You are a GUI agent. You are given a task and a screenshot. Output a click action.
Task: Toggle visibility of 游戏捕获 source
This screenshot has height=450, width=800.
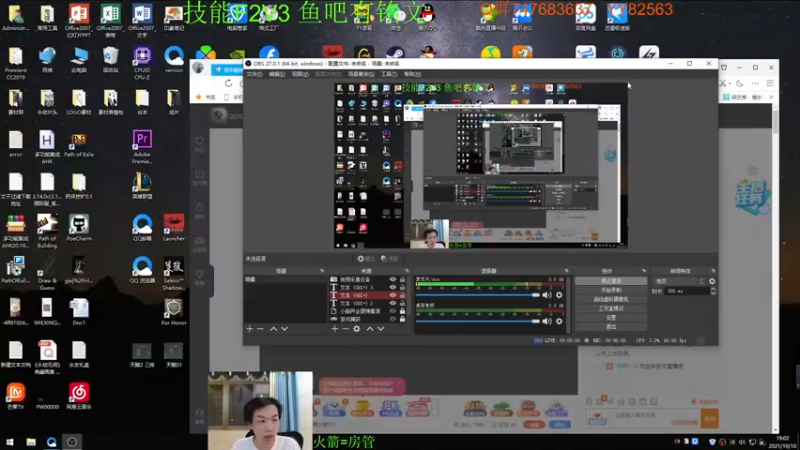pyautogui.click(x=392, y=319)
